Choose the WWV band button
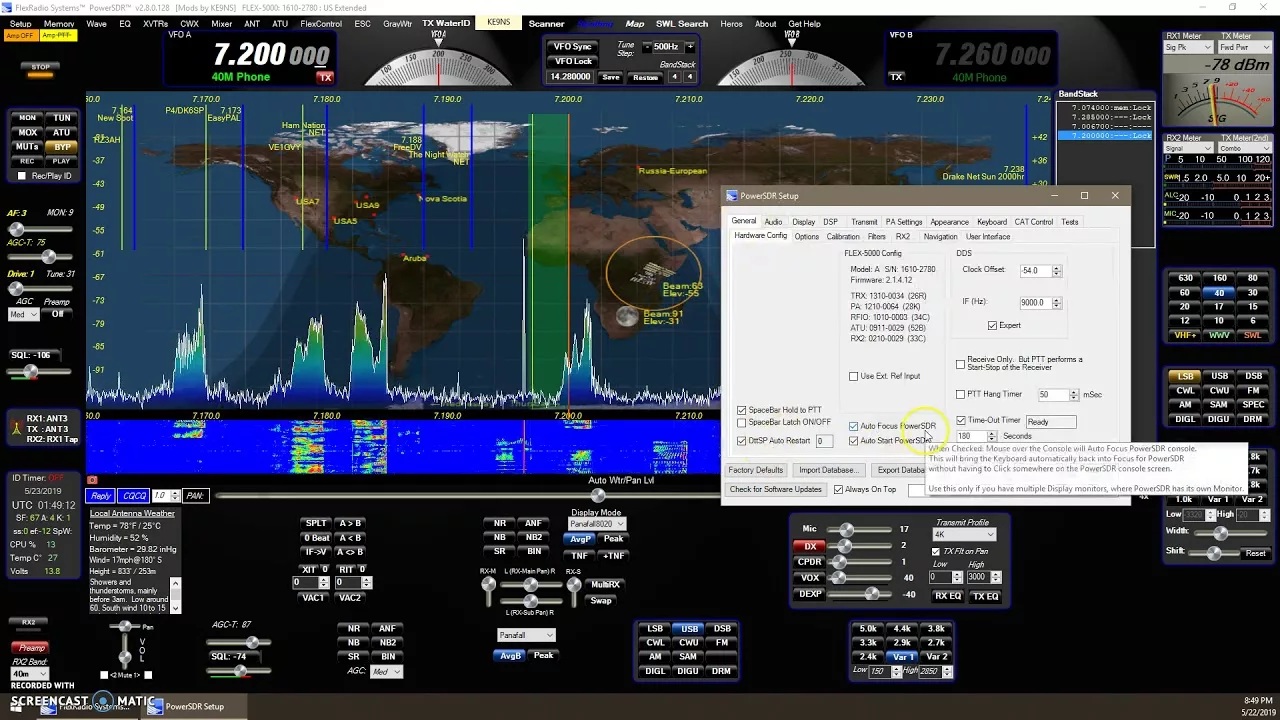1280x720 pixels. pos(1219,336)
